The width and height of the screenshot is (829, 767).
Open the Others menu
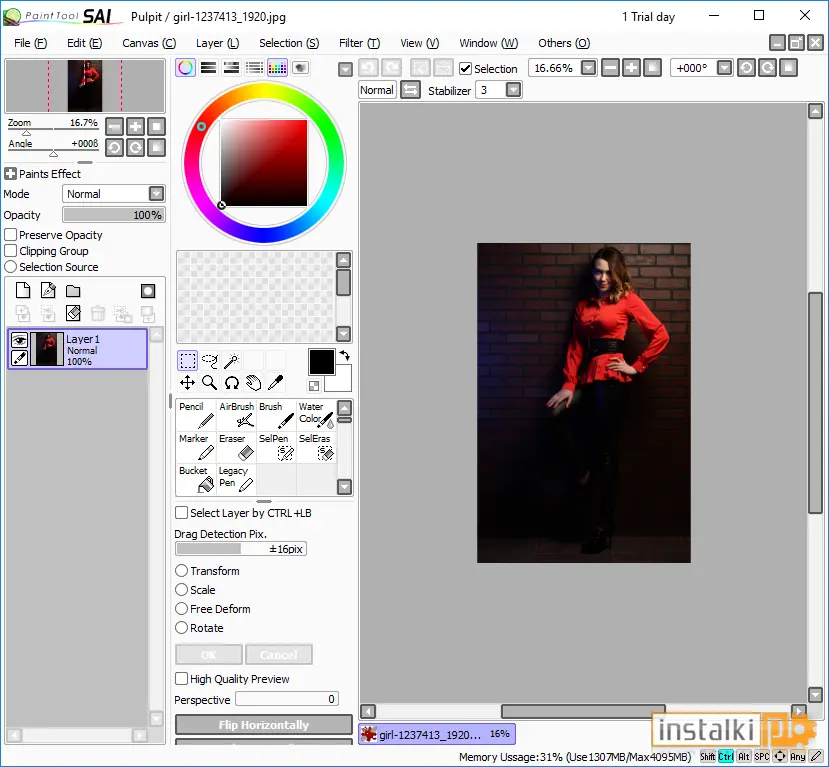click(564, 43)
